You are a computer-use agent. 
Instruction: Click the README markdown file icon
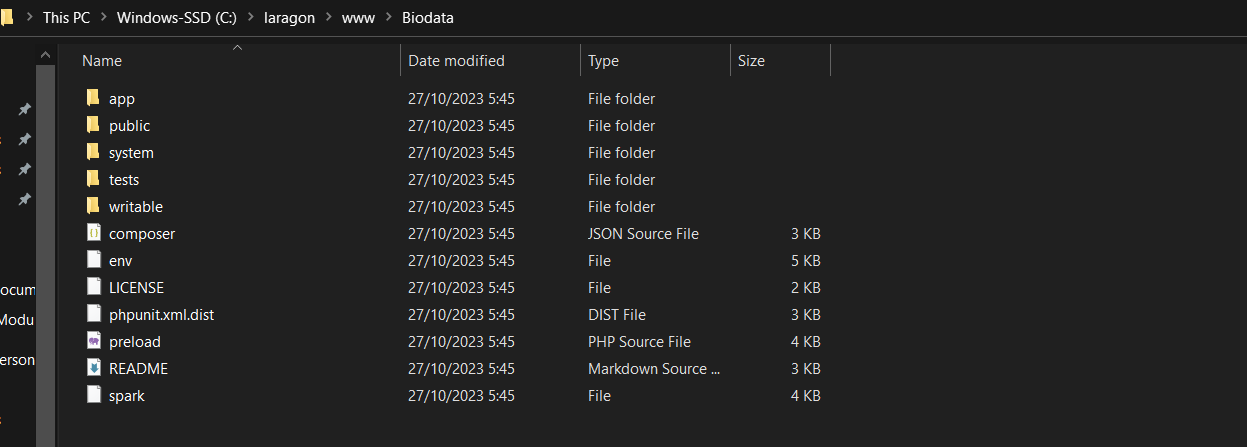pyautogui.click(x=93, y=369)
